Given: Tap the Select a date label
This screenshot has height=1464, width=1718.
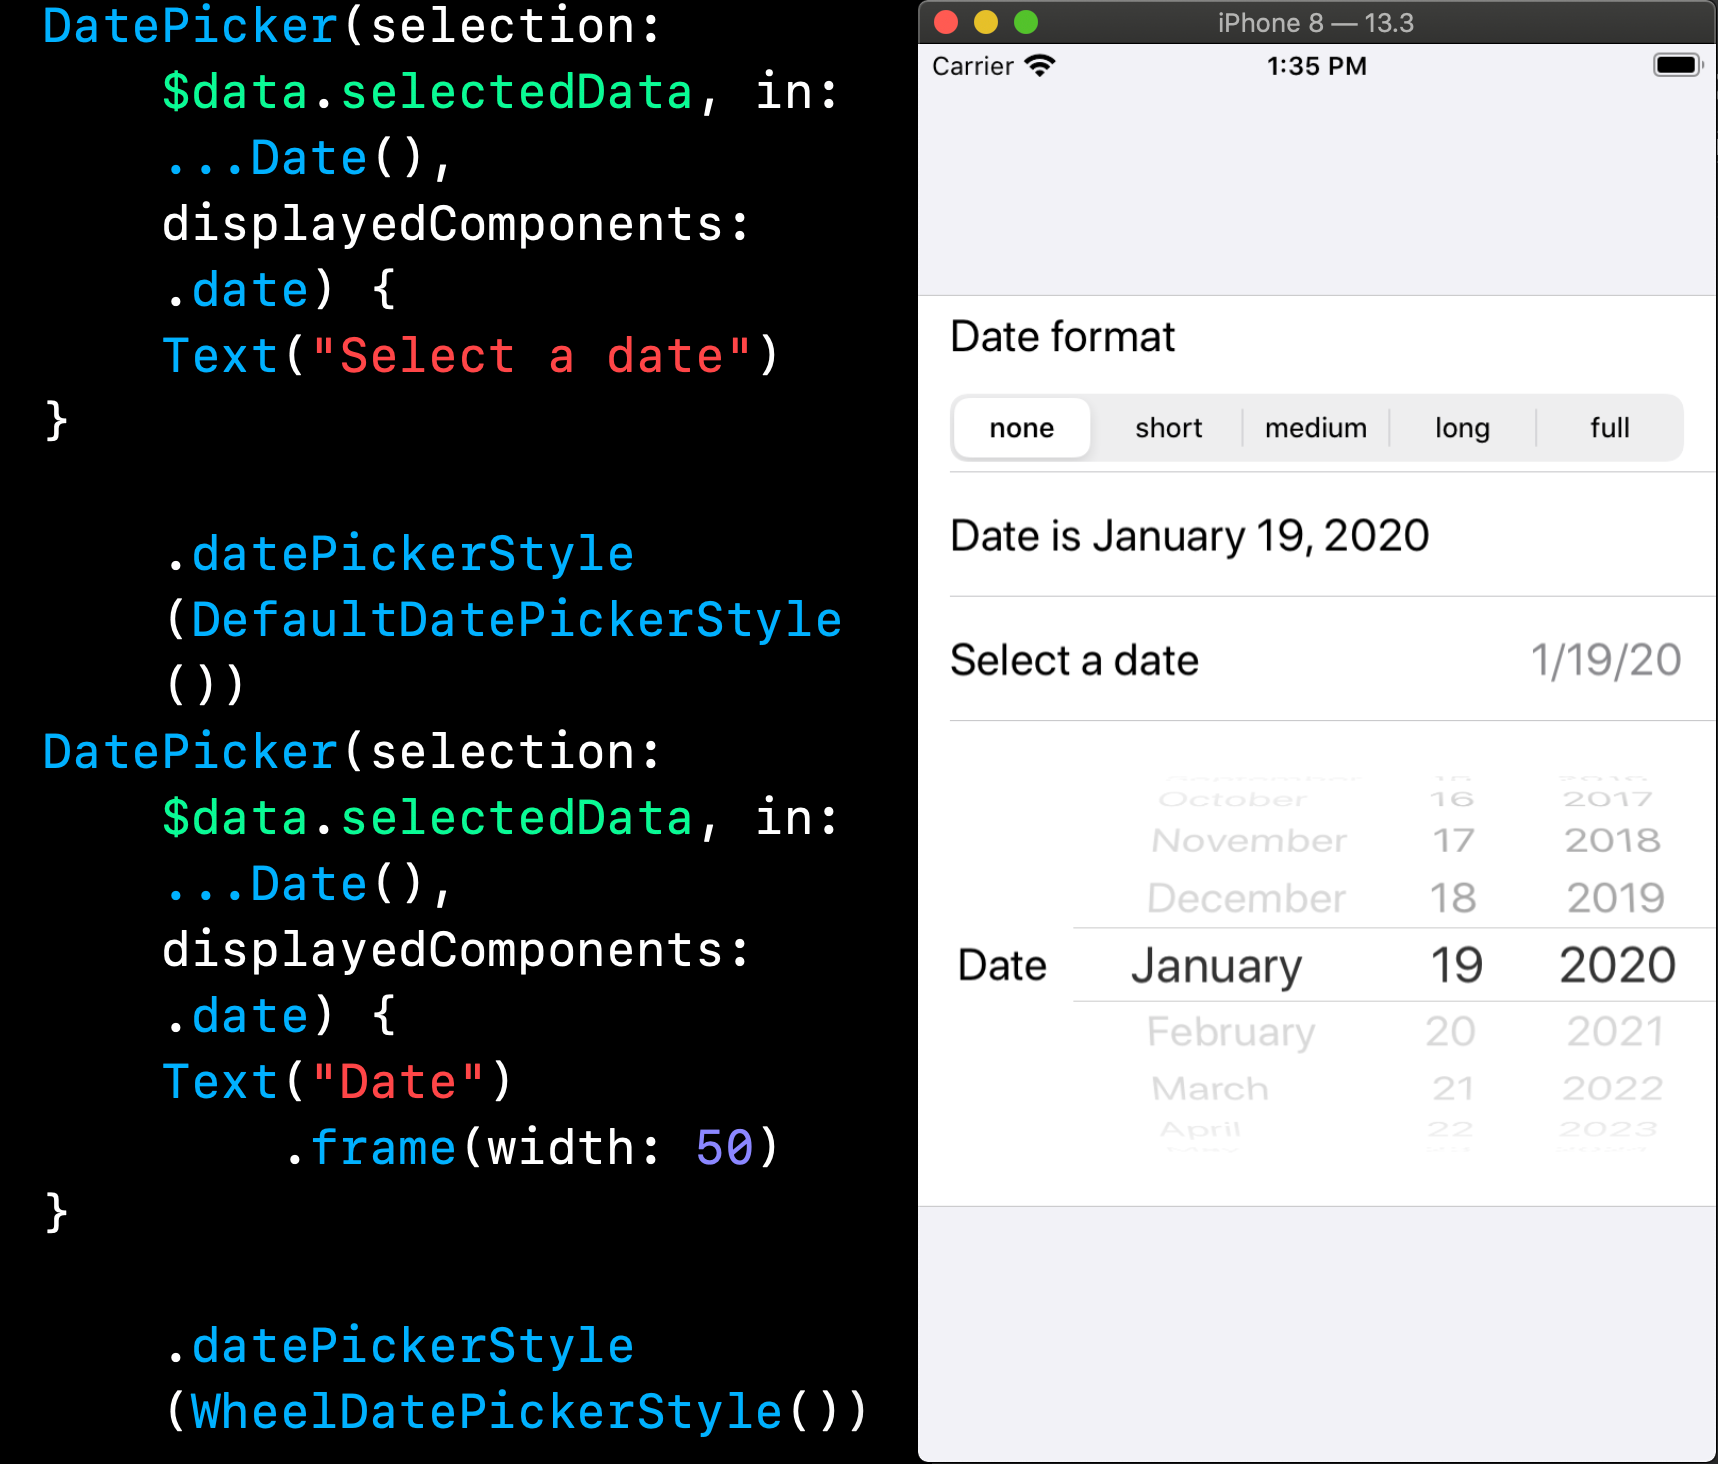Looking at the screenshot, I should 1073,659.
